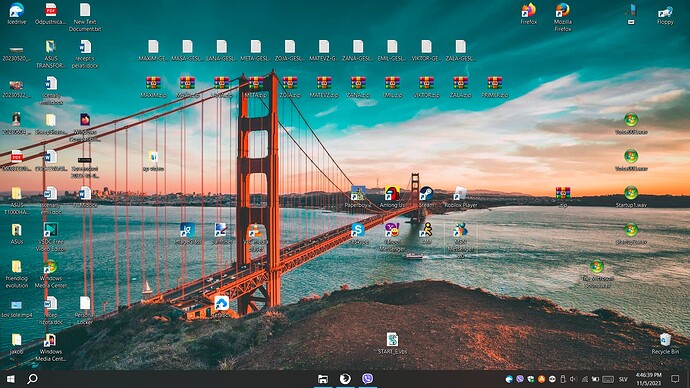Viewport: 690px width, 388px height.
Task: Open the Floppy shortcut icon
Action: [665, 15]
